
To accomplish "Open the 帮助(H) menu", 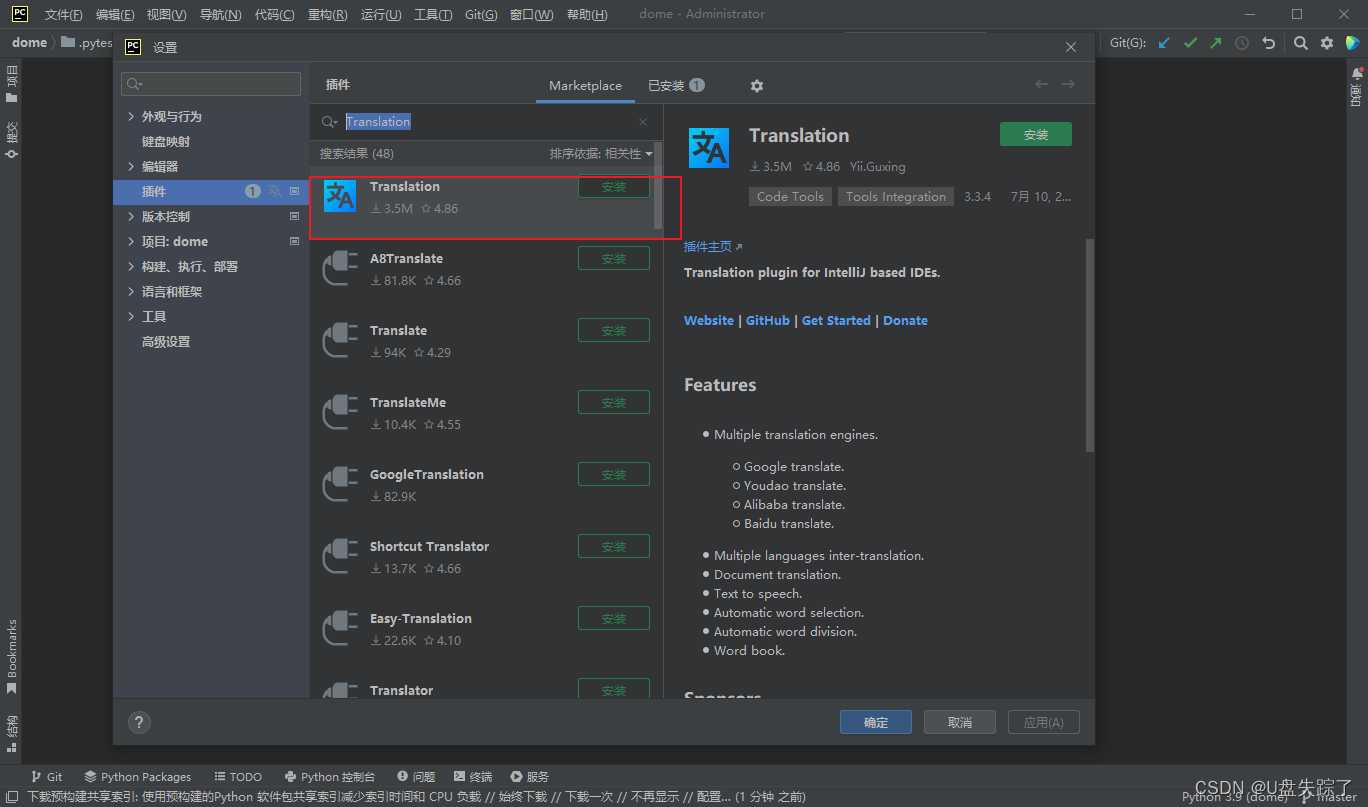I will 587,15.
